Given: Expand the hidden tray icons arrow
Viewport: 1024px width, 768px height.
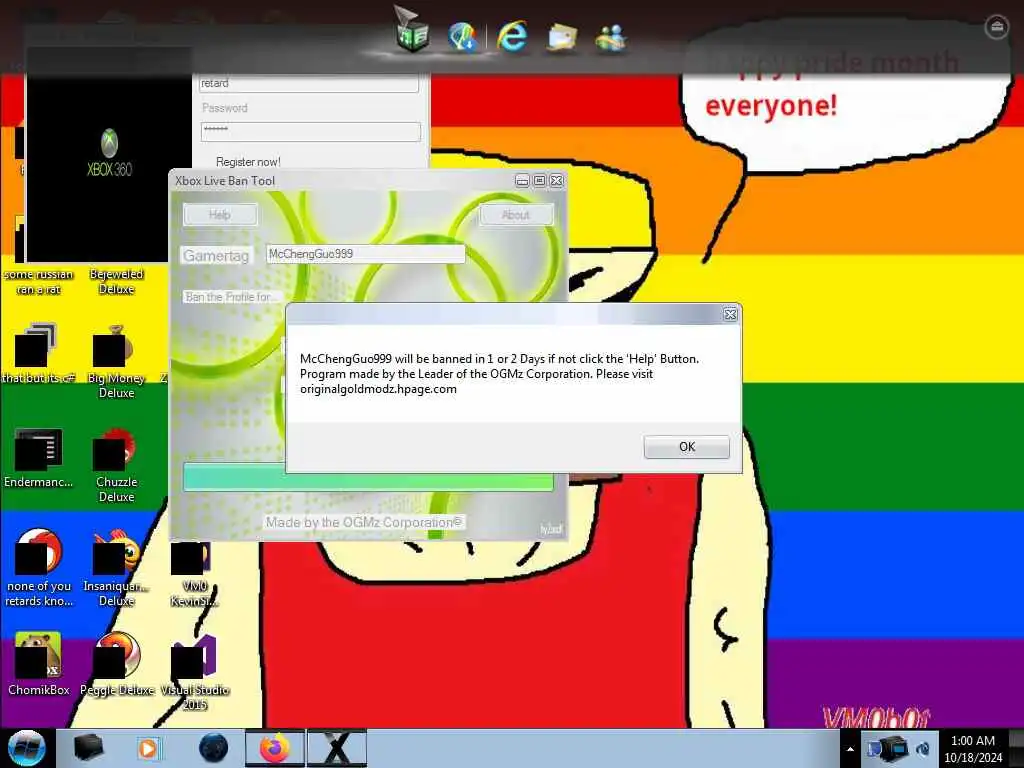Looking at the screenshot, I should coord(850,749).
